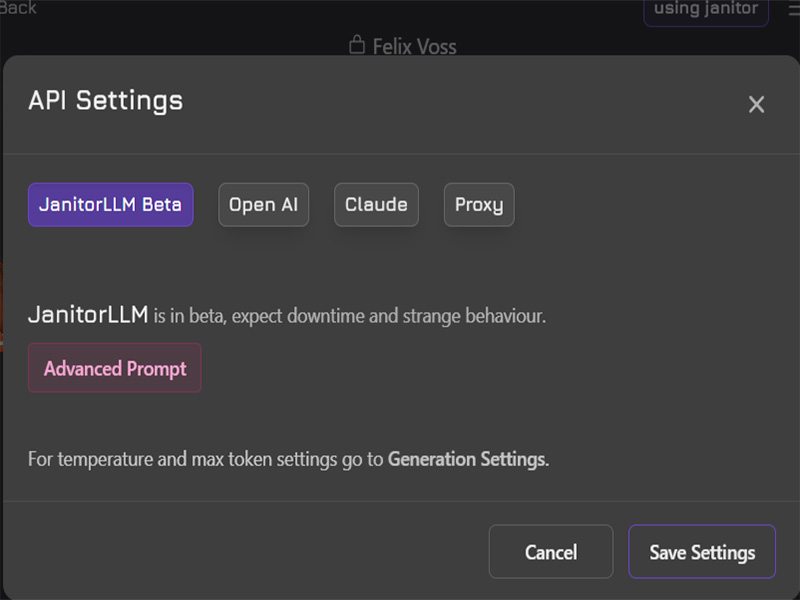
Task: Open the Advanced Prompt editor
Action: (115, 368)
